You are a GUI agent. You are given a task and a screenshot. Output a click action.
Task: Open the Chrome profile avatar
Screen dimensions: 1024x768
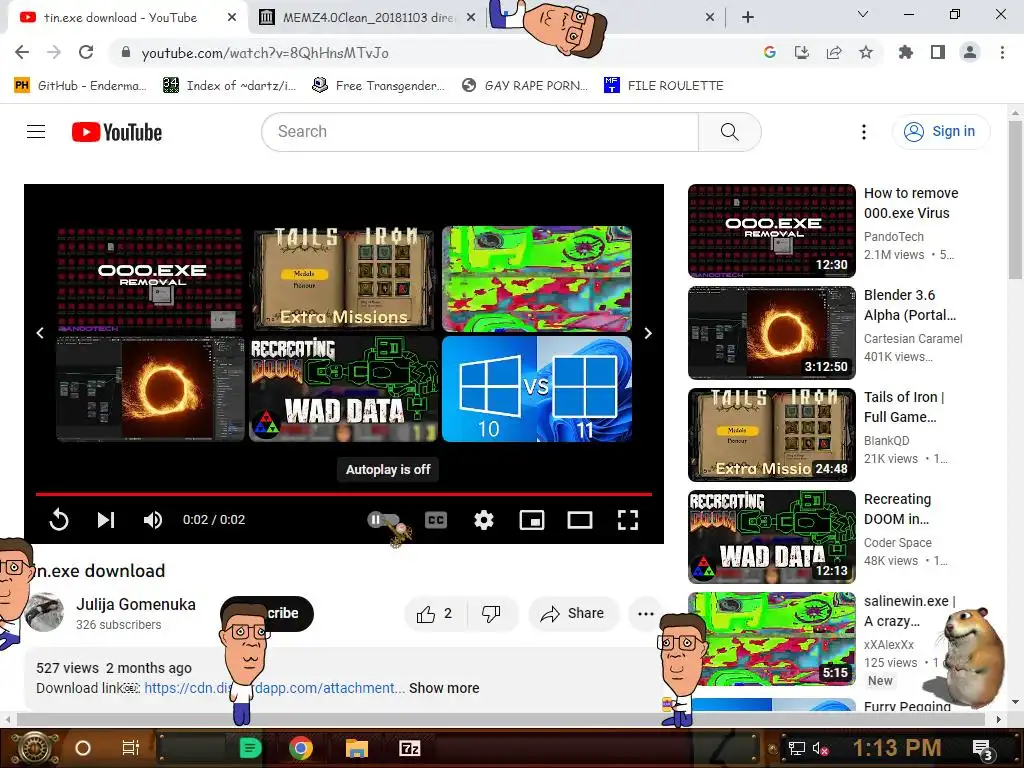click(x=970, y=52)
